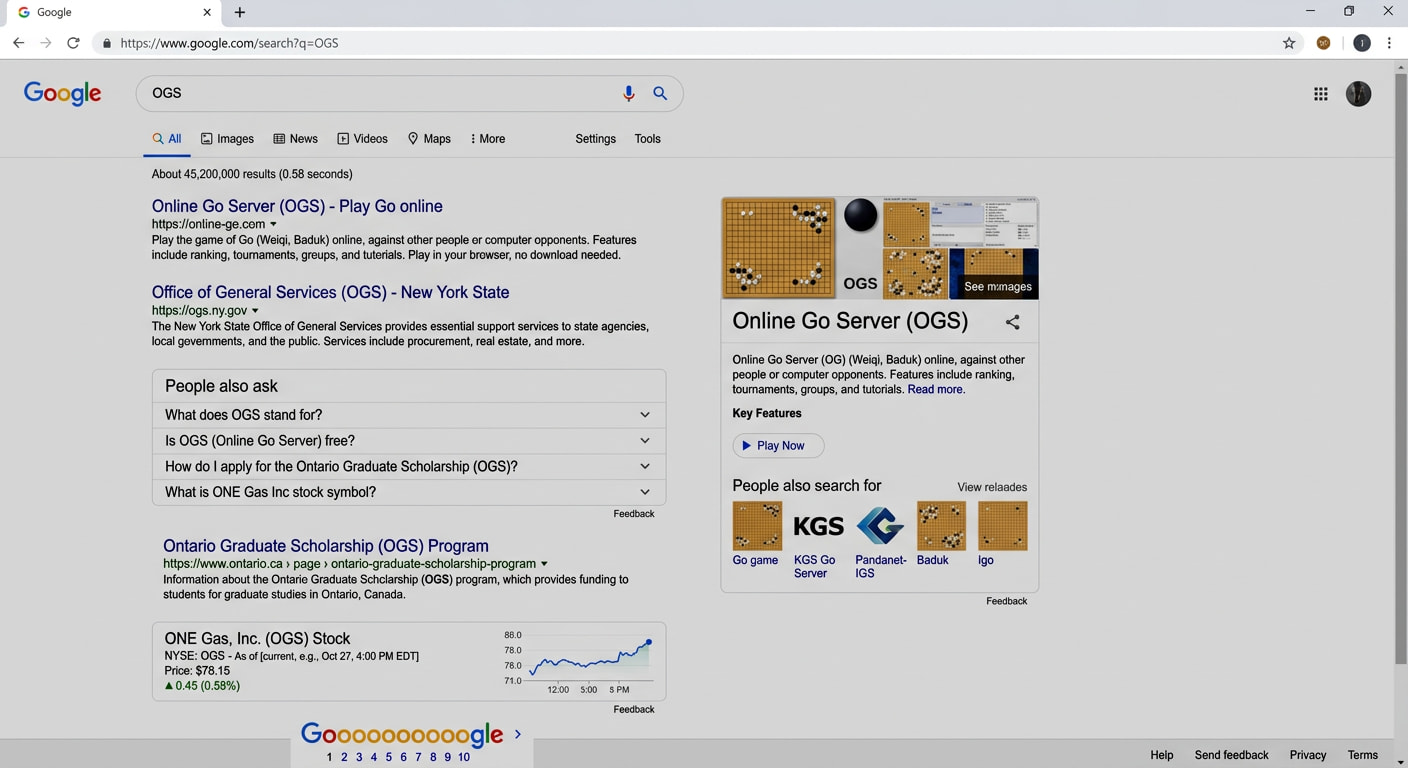Click the Play Now button
Viewport: 1408px width, 768px height.
click(x=778, y=446)
